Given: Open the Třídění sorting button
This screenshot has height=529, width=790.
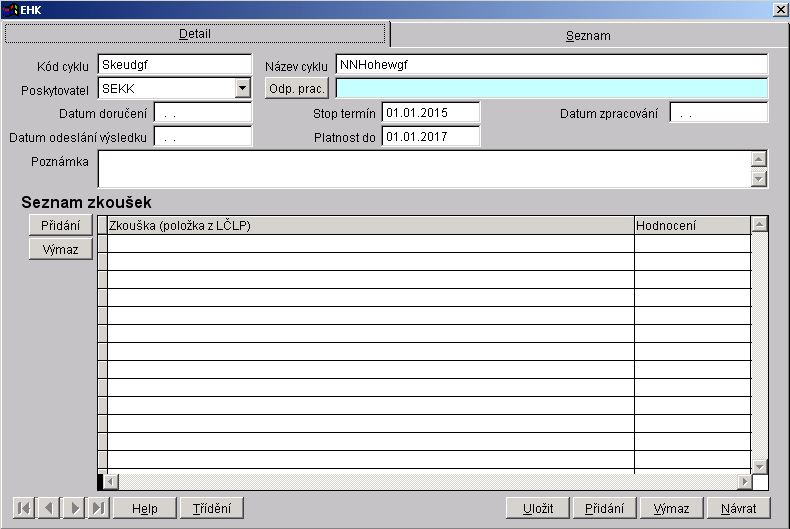Looking at the screenshot, I should tap(211, 508).
